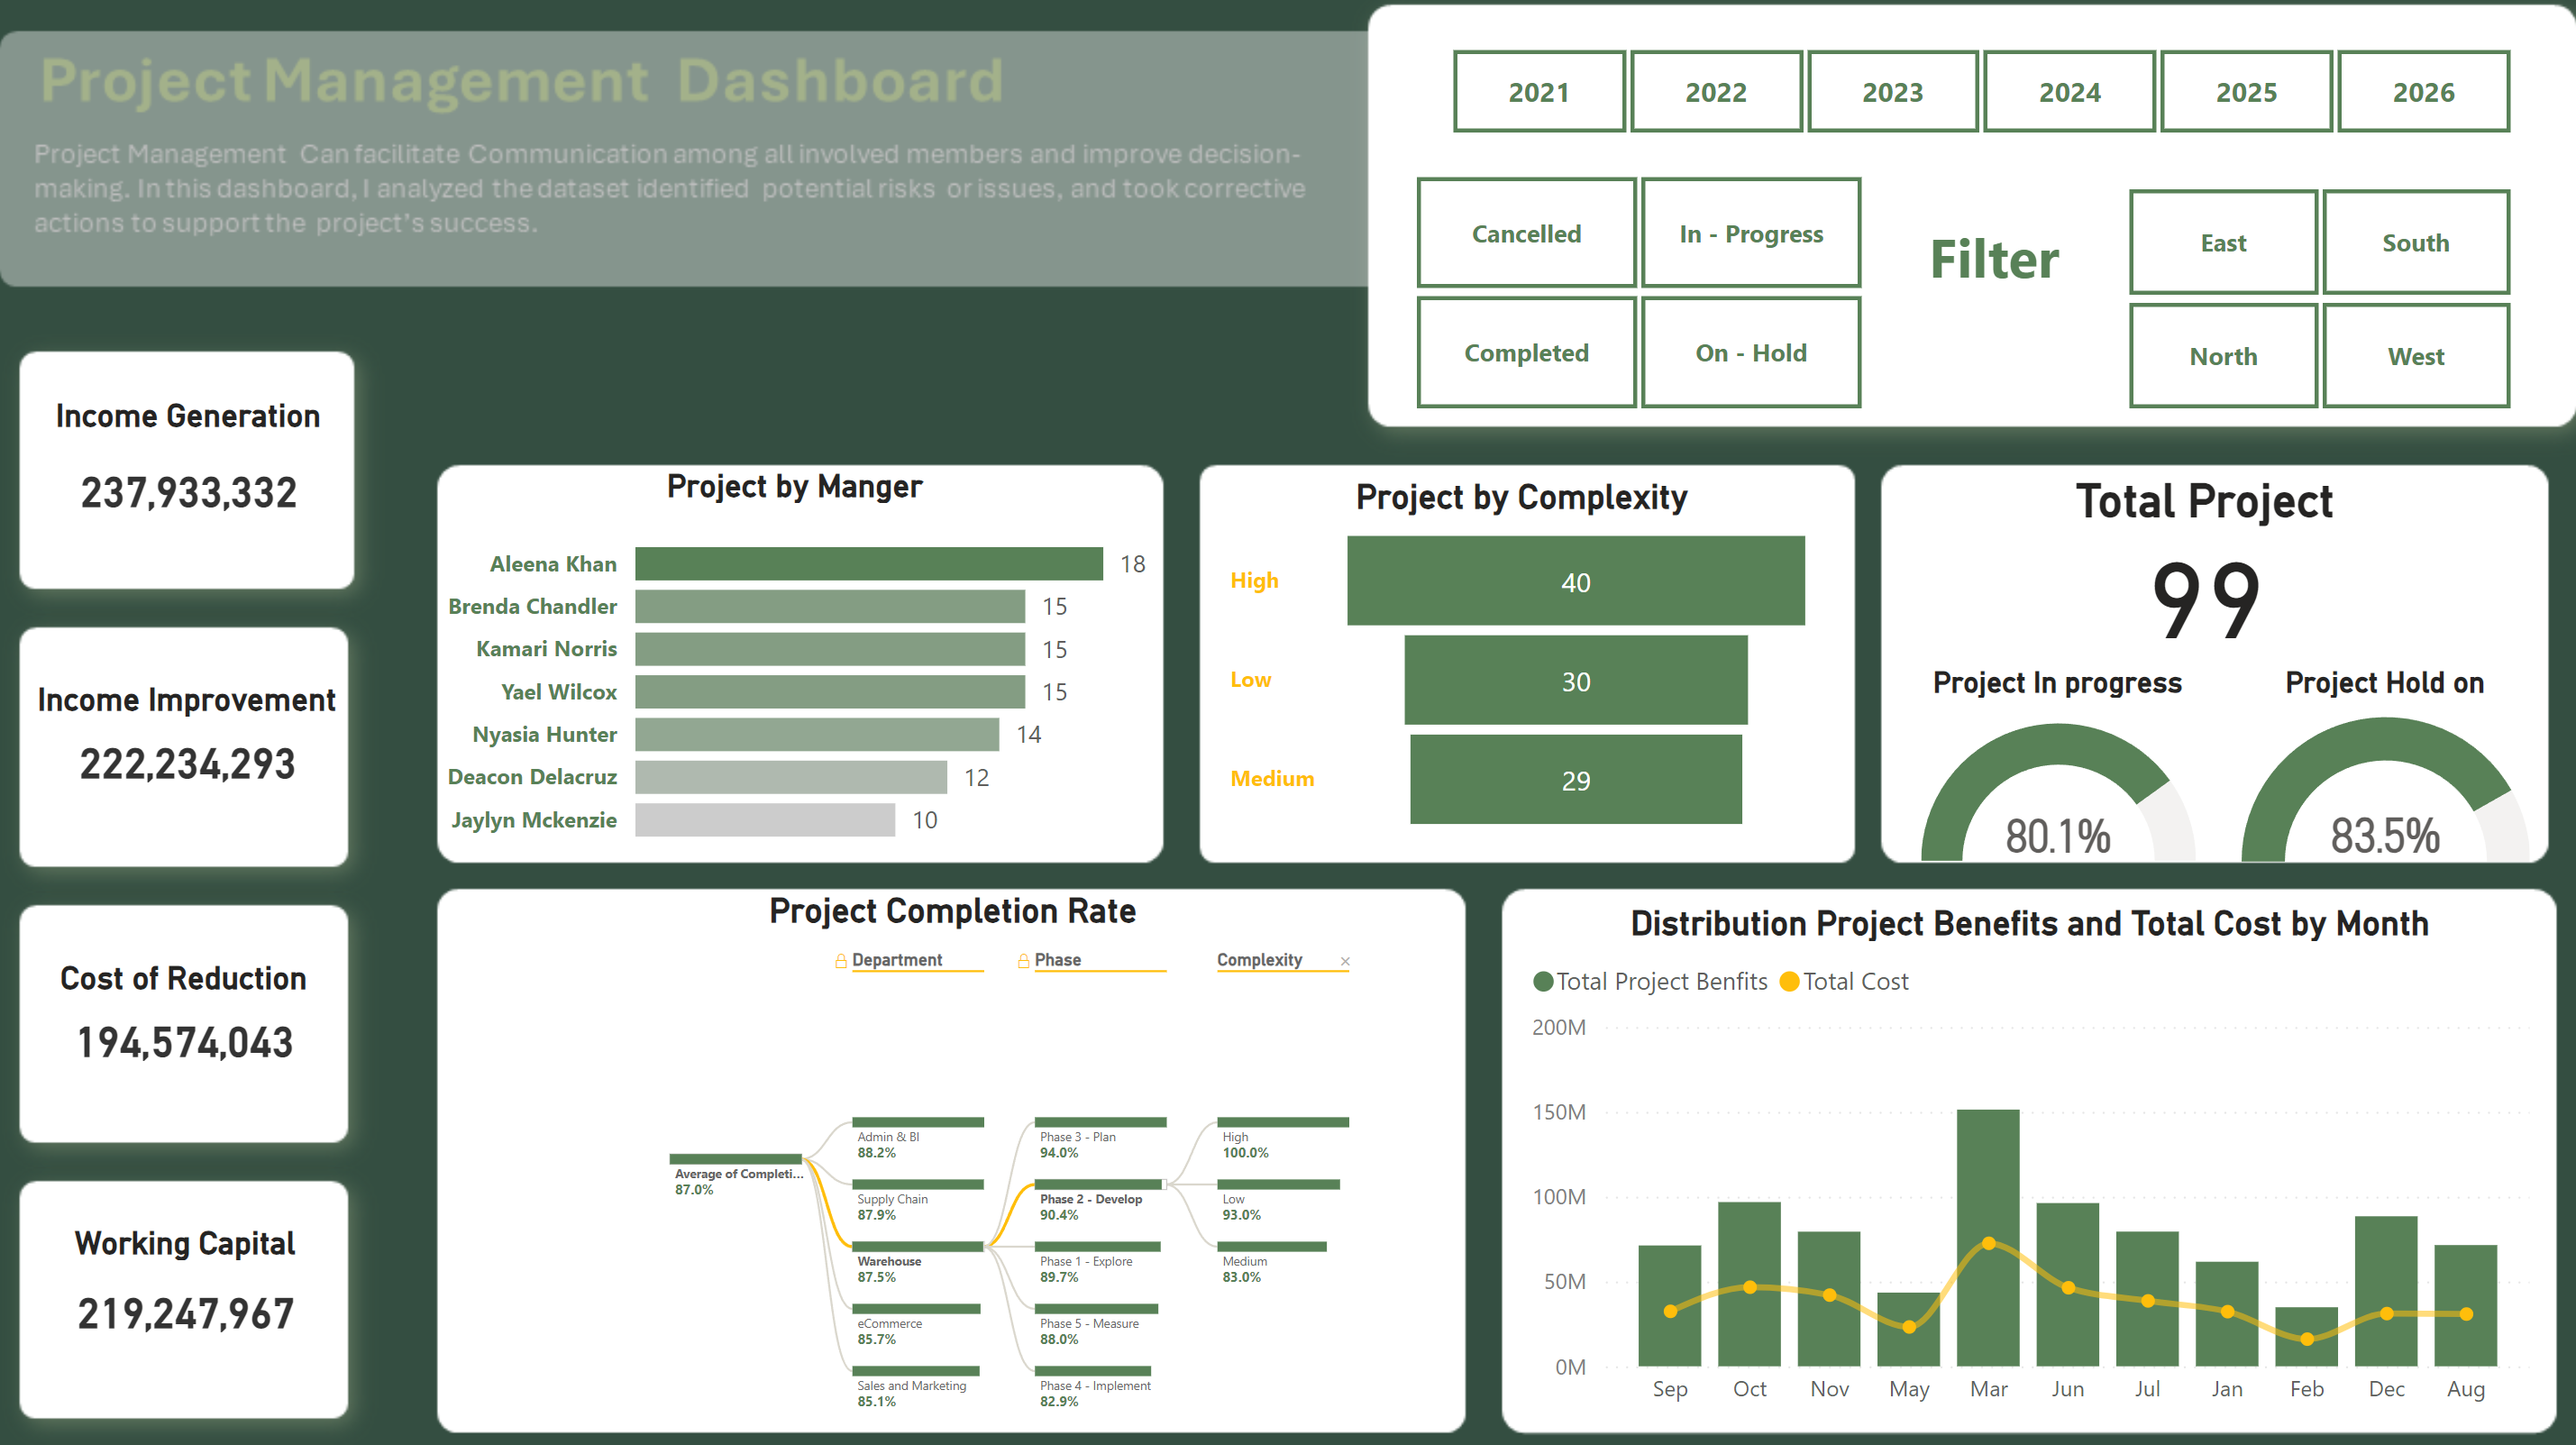
Task: Expand the Warehouse node in the tree
Action: pos(917,1247)
